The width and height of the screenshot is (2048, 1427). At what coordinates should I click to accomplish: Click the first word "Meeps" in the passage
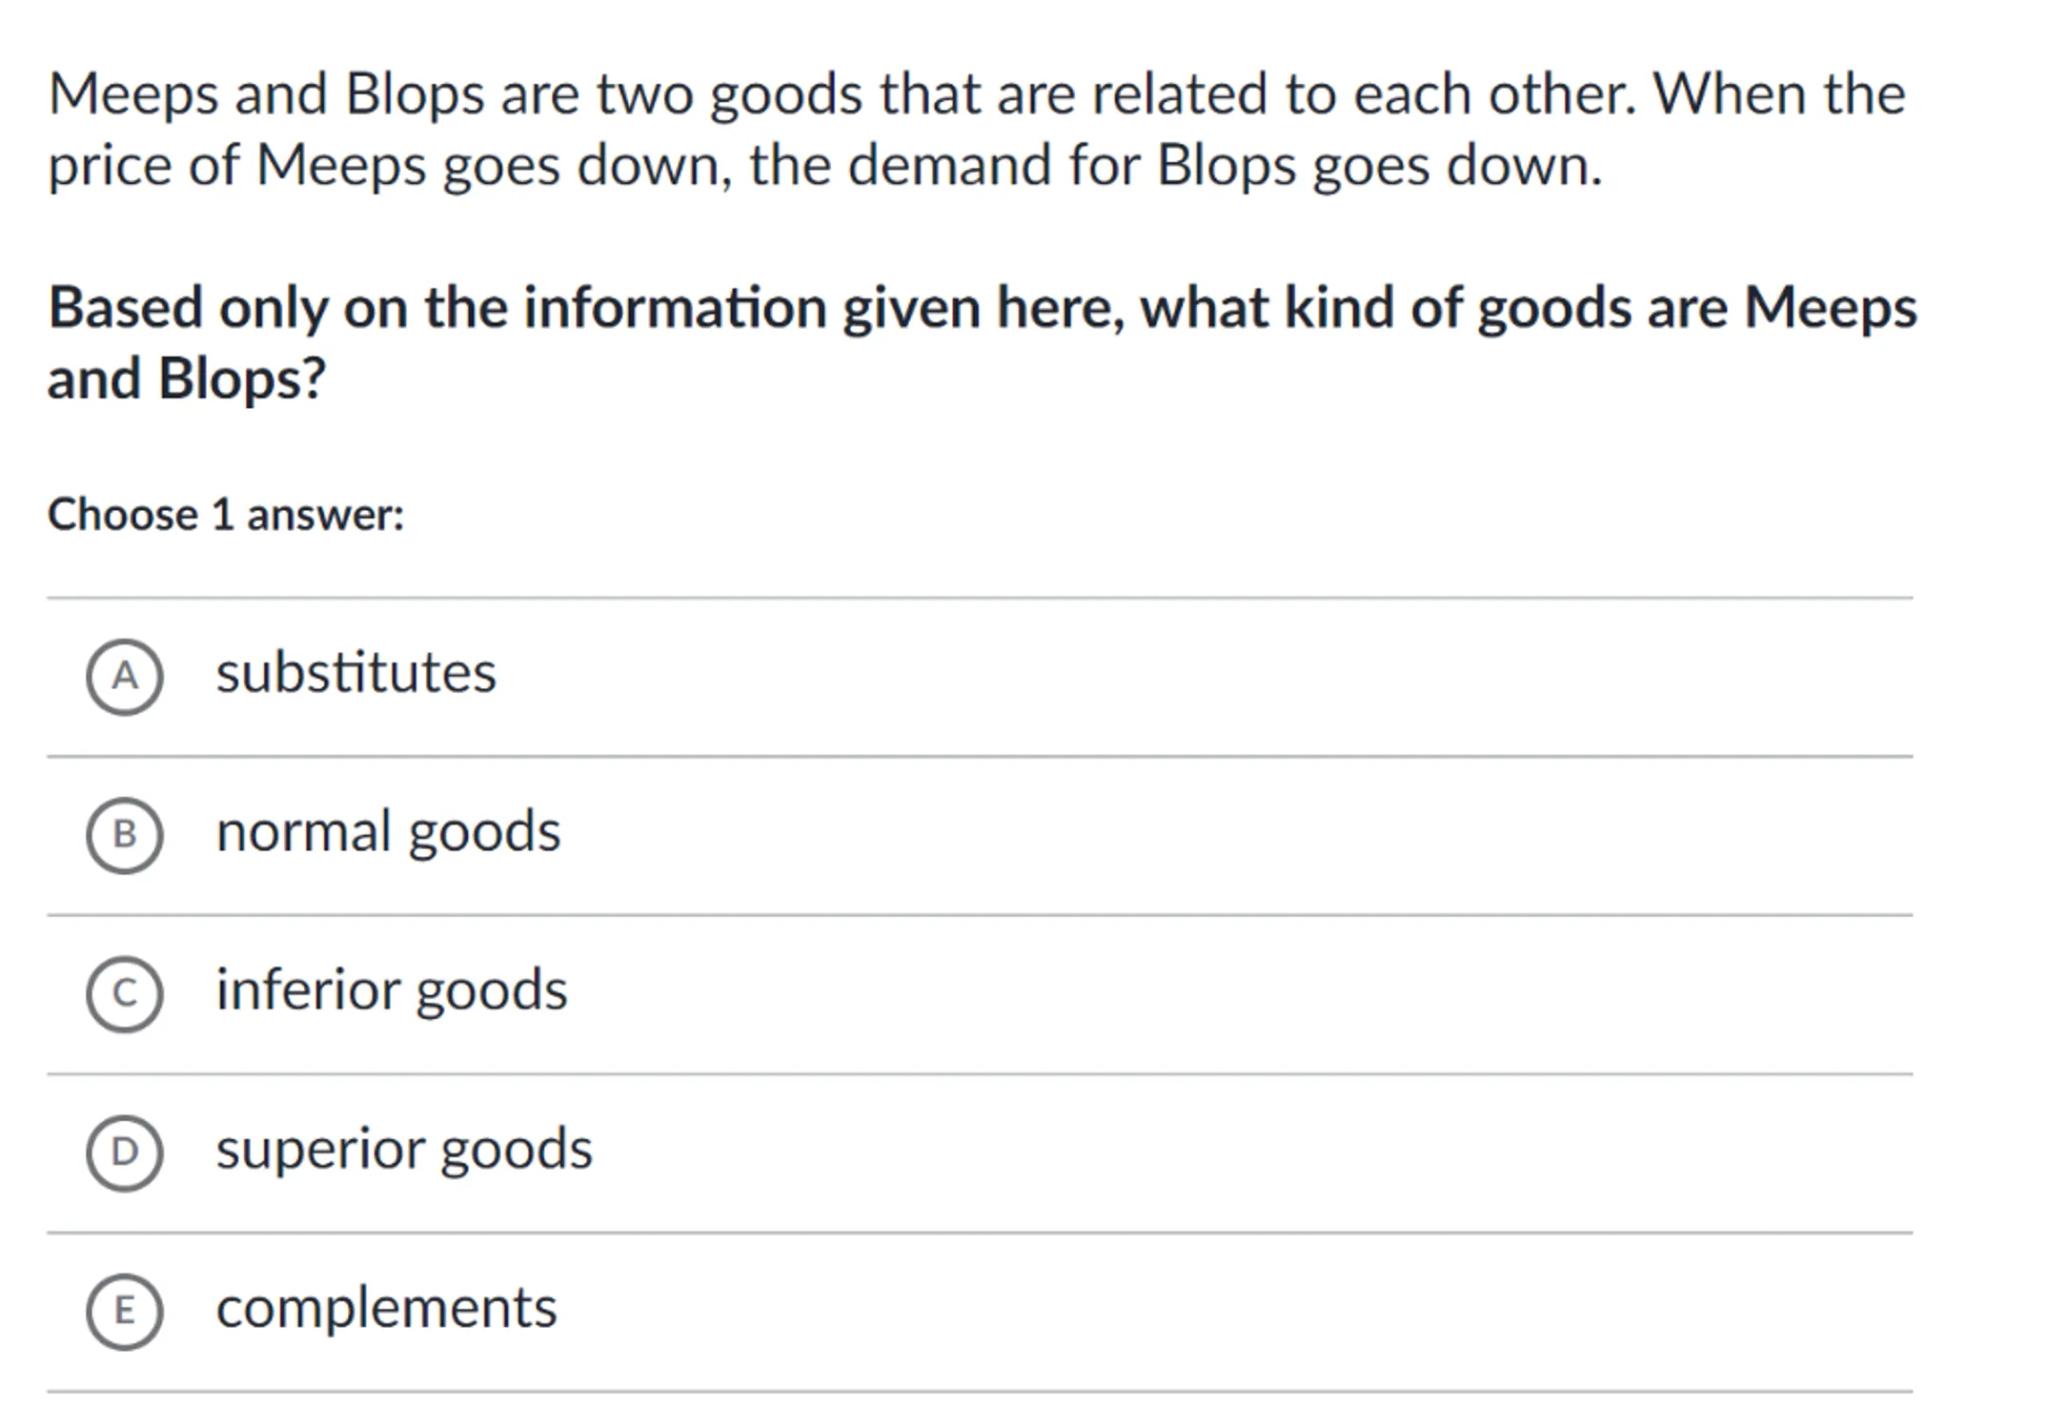coord(133,95)
